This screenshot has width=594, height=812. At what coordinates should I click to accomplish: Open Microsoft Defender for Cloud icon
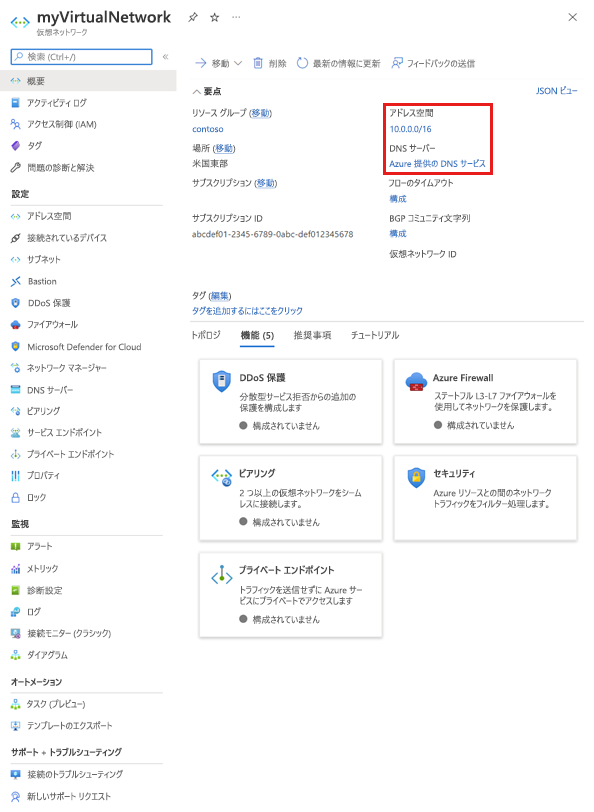pos(16,346)
